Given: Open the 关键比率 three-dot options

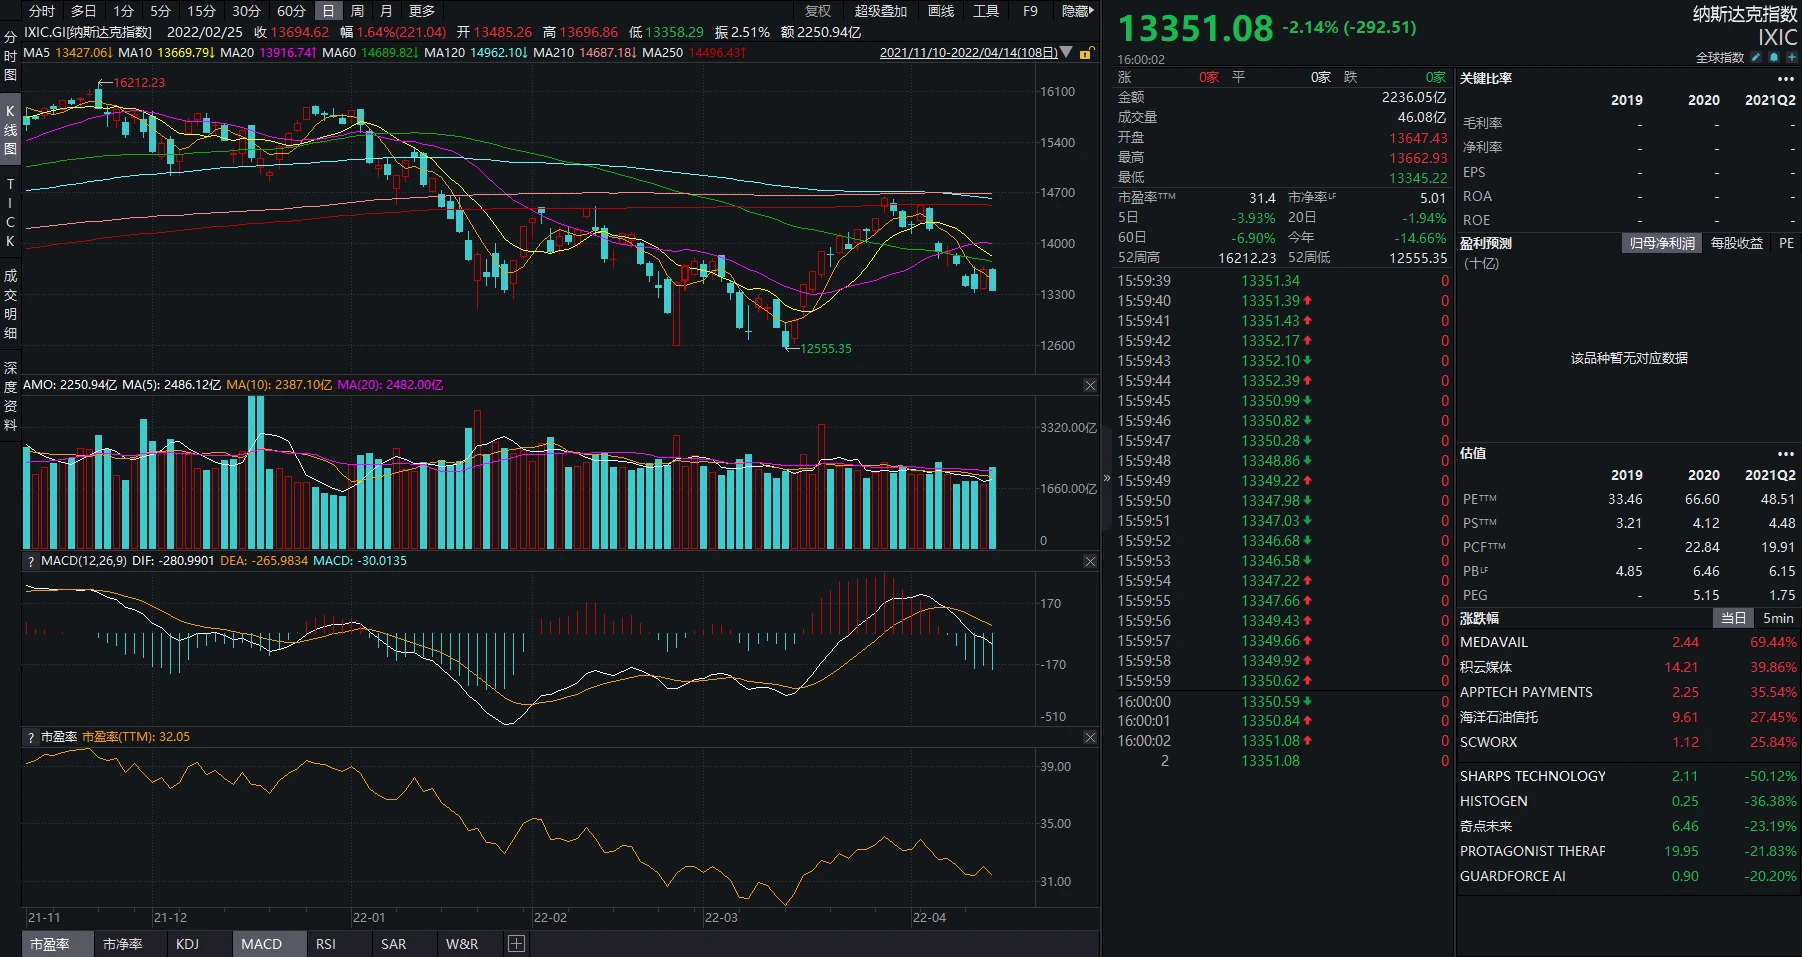Looking at the screenshot, I should click(x=1785, y=79).
